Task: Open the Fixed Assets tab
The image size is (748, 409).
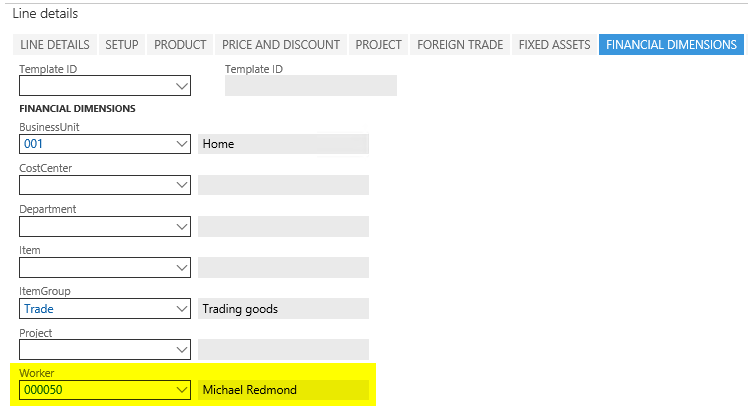Action: [x=554, y=44]
